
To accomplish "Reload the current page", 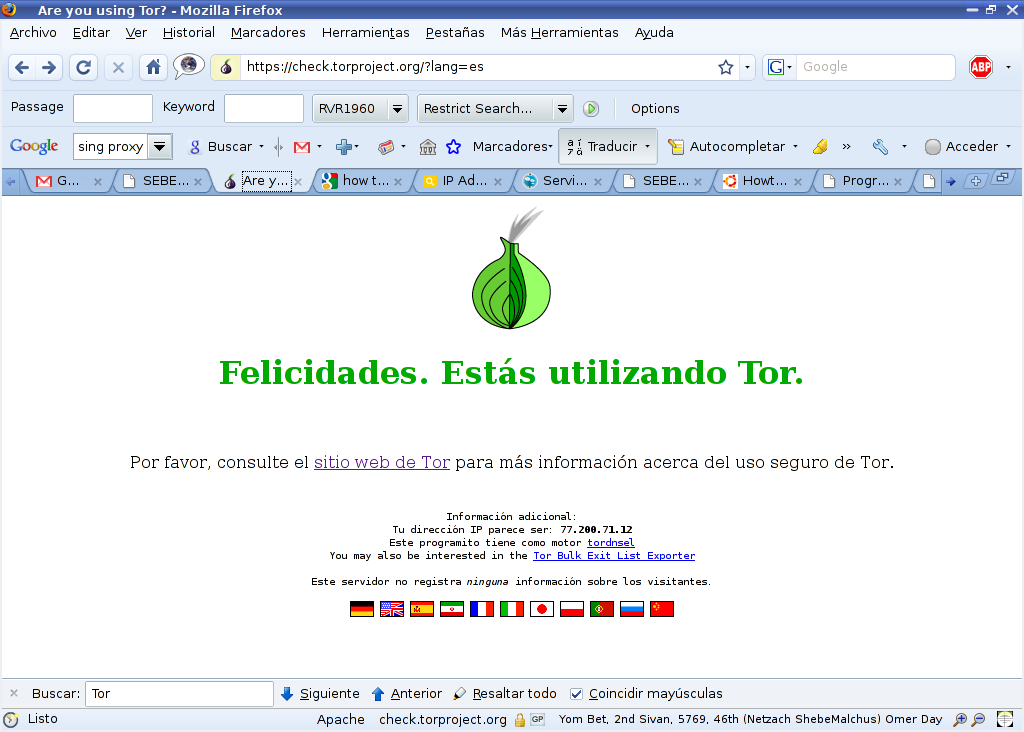I will click(84, 67).
